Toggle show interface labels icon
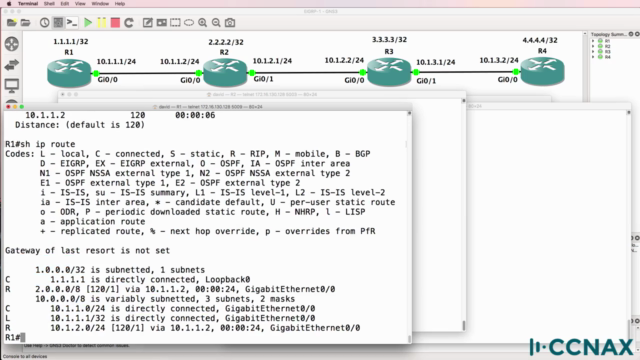640x360 pixels. 58,22
